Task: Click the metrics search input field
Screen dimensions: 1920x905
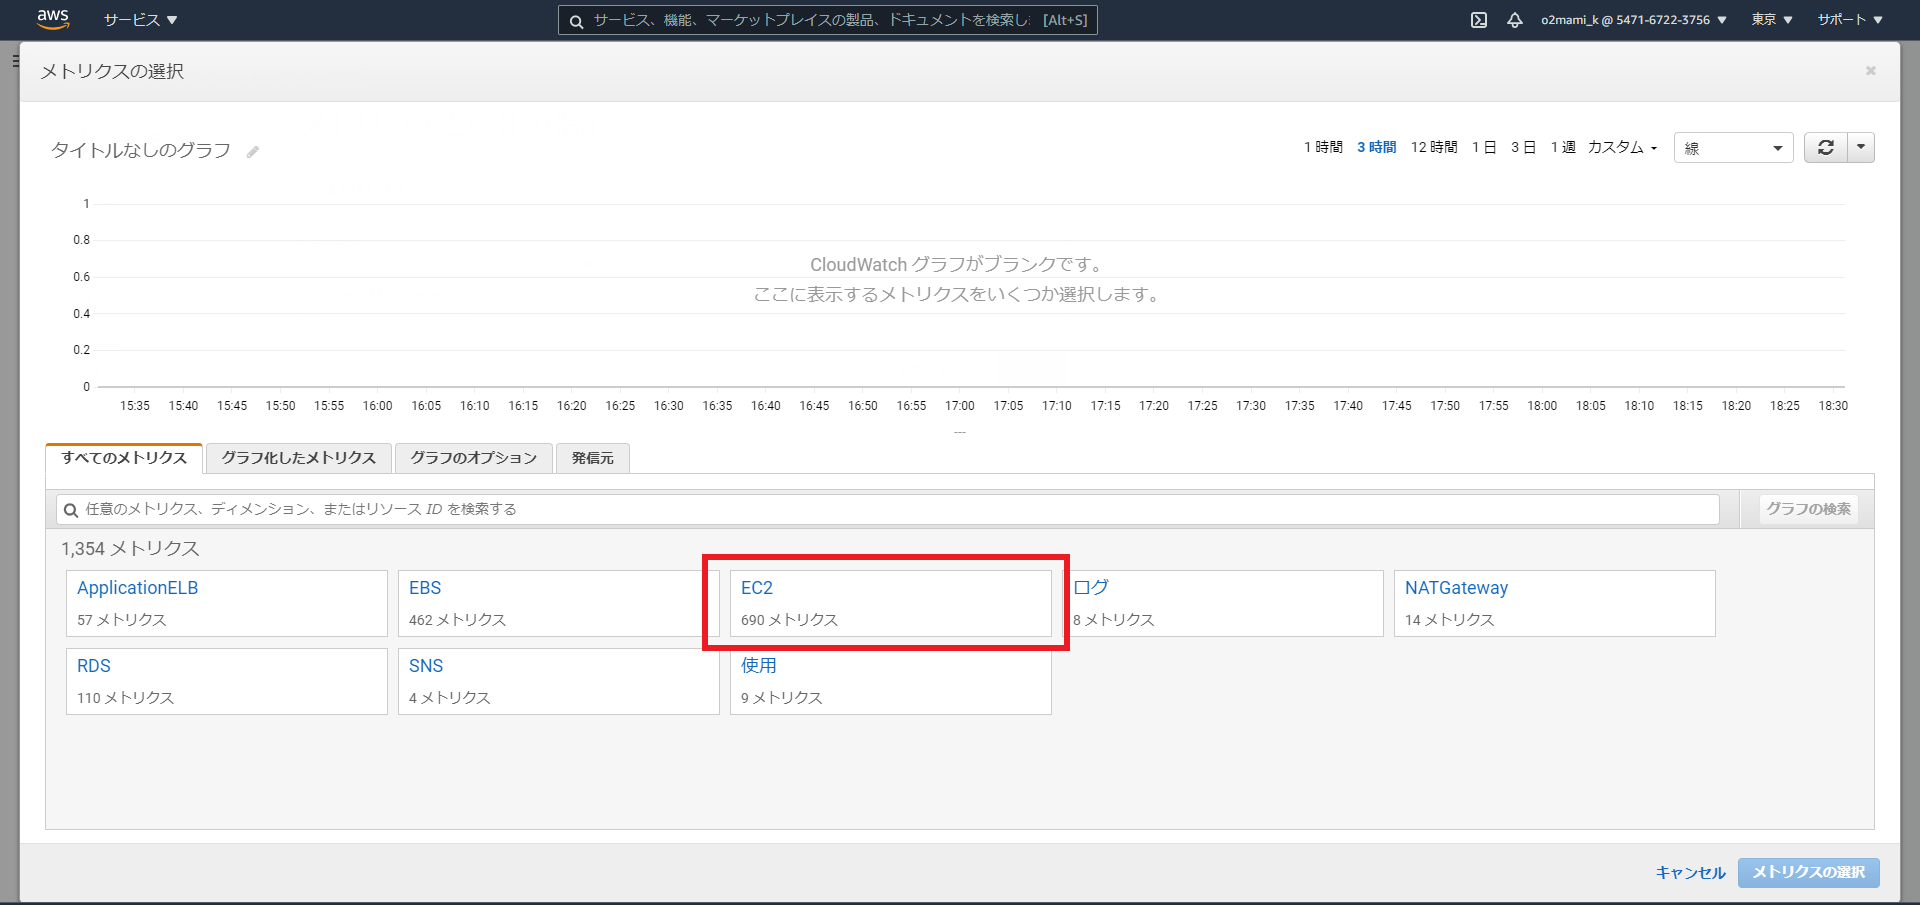Action: coord(888,509)
